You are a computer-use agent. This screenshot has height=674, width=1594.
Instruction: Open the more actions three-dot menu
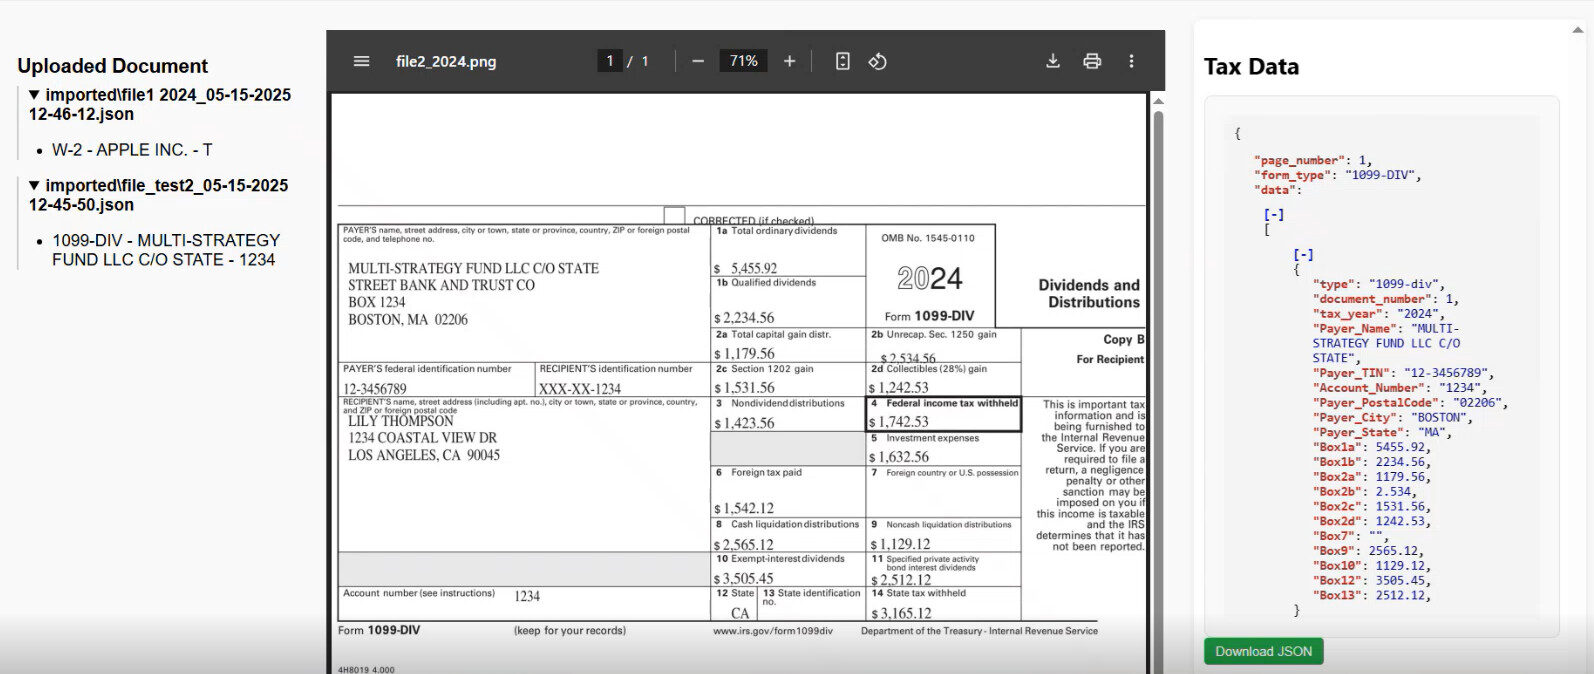point(1131,61)
